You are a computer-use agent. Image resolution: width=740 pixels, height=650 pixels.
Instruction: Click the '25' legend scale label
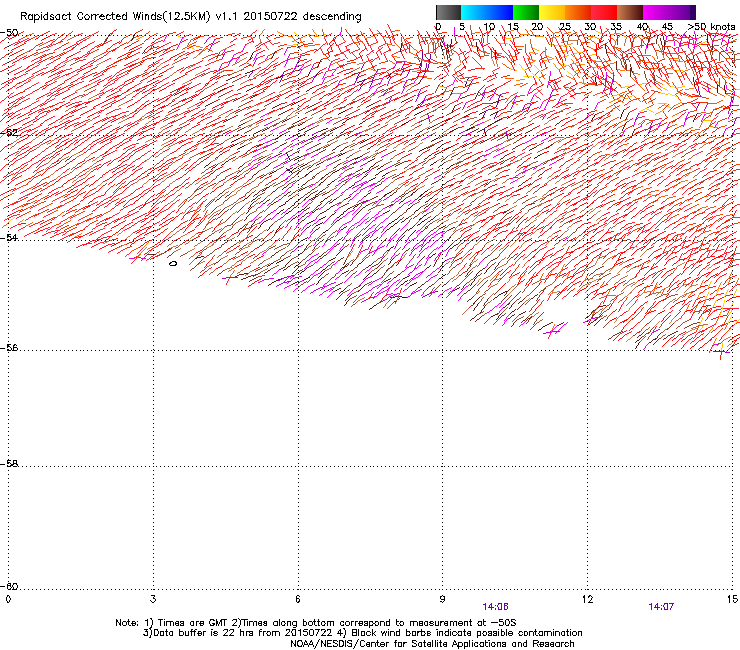click(564, 27)
